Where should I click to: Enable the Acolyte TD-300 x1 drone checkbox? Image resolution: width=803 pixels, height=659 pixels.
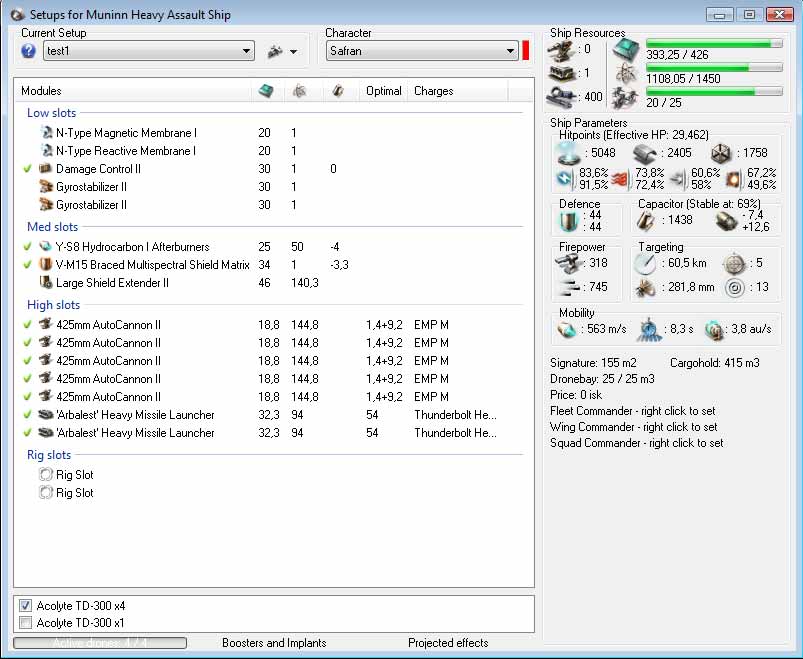25,623
